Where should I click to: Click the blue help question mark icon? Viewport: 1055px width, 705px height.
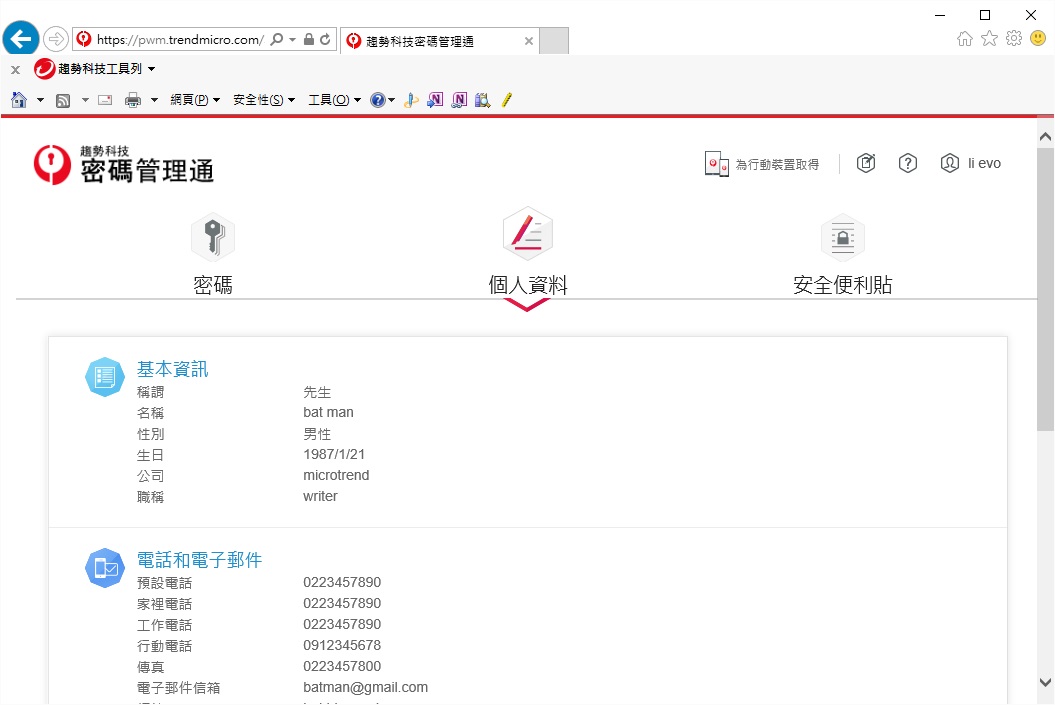(377, 100)
